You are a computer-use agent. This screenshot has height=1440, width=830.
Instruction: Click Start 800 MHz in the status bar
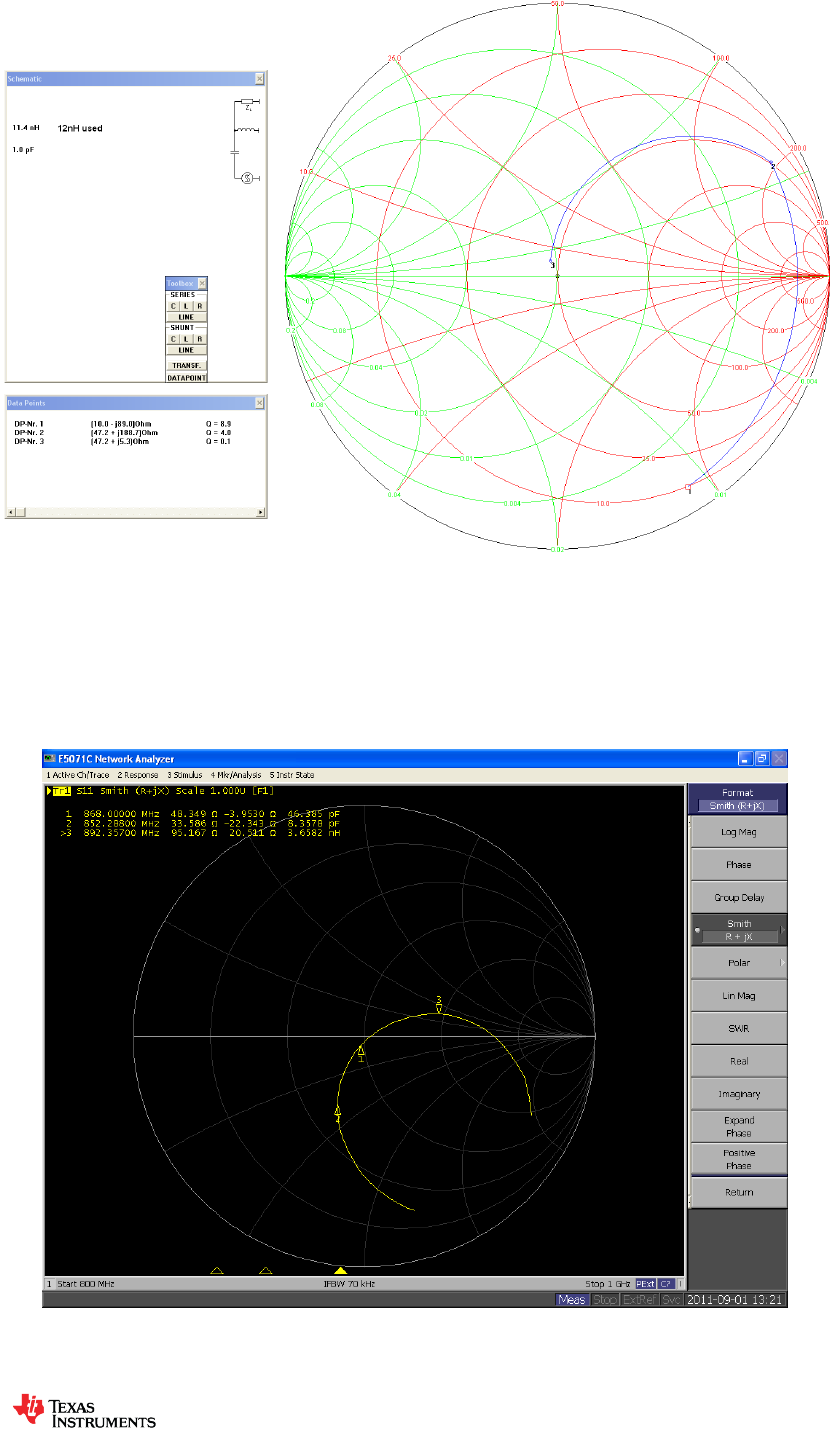point(84,1282)
